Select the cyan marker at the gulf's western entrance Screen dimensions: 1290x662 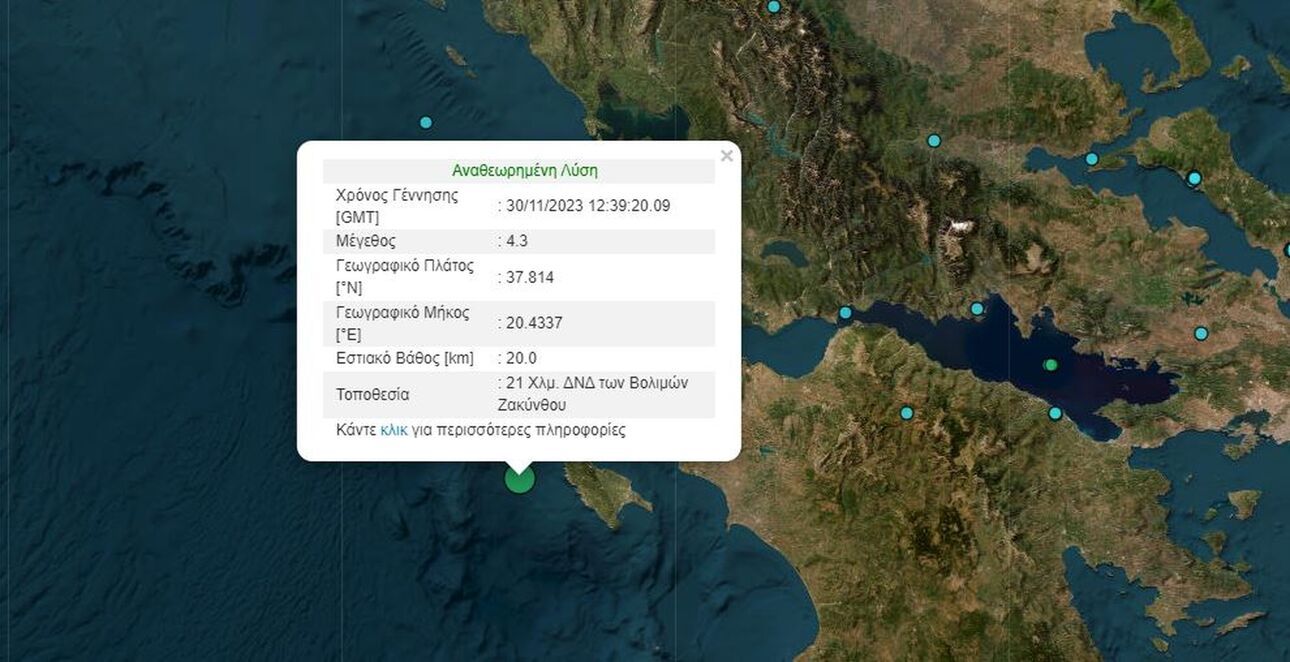[x=845, y=313]
